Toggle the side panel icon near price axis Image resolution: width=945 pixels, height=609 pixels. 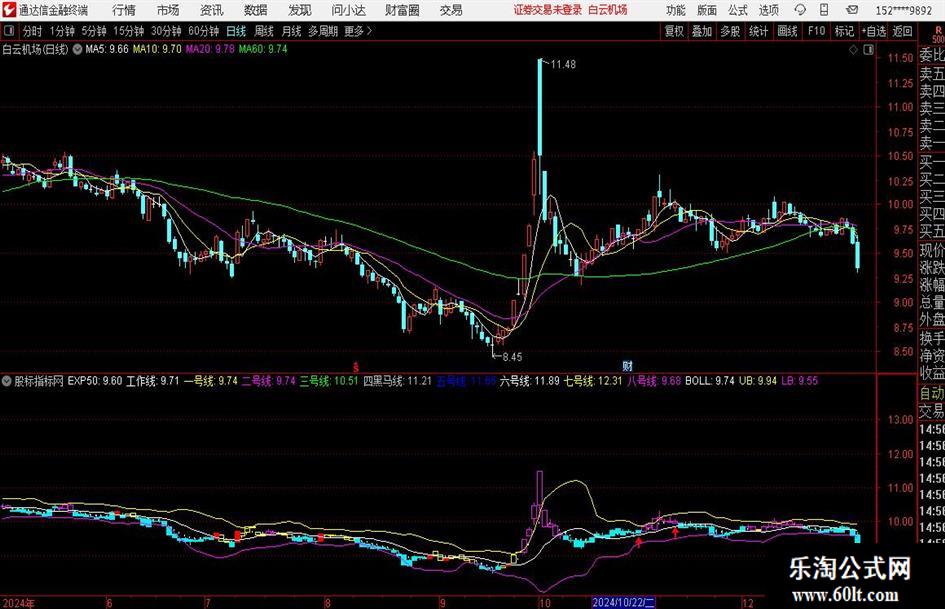(x=868, y=50)
